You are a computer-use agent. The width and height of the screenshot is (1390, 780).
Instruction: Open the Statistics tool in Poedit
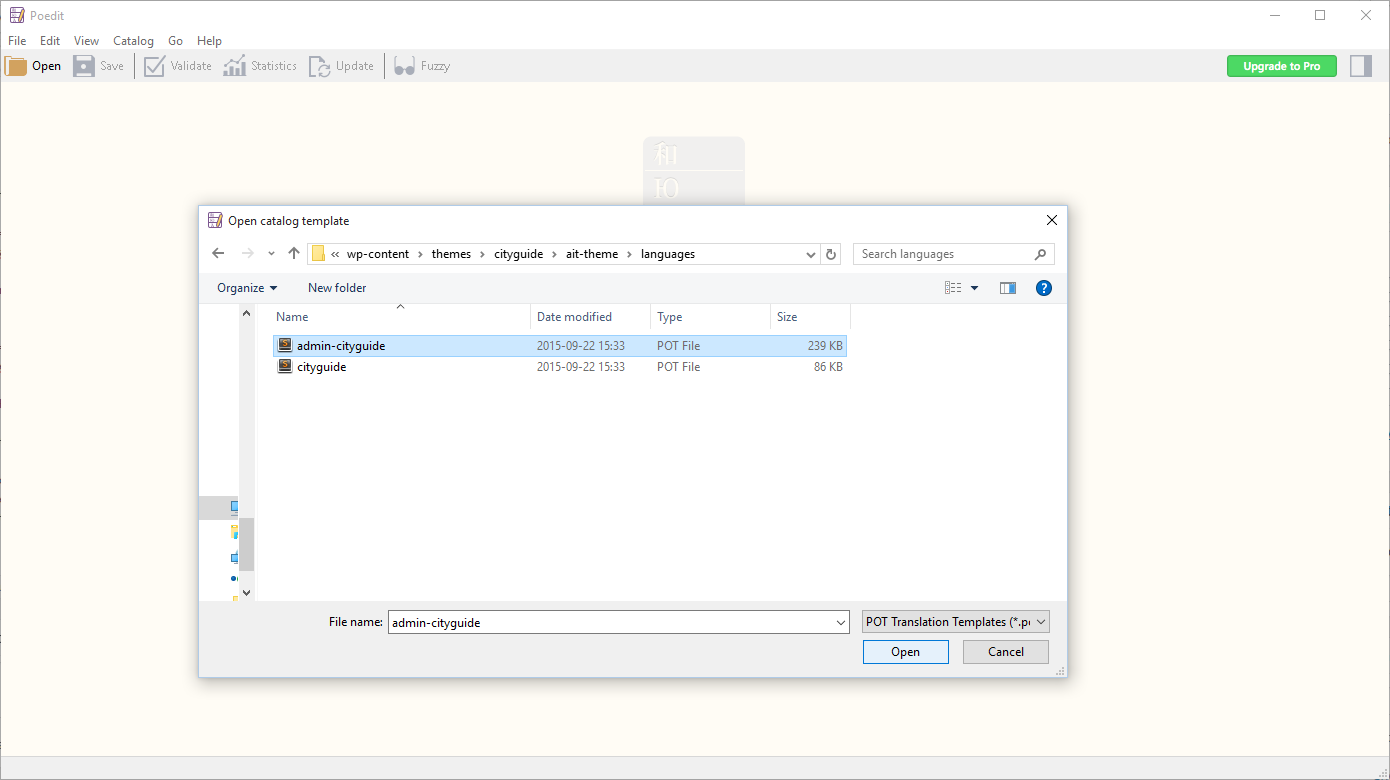(236, 65)
